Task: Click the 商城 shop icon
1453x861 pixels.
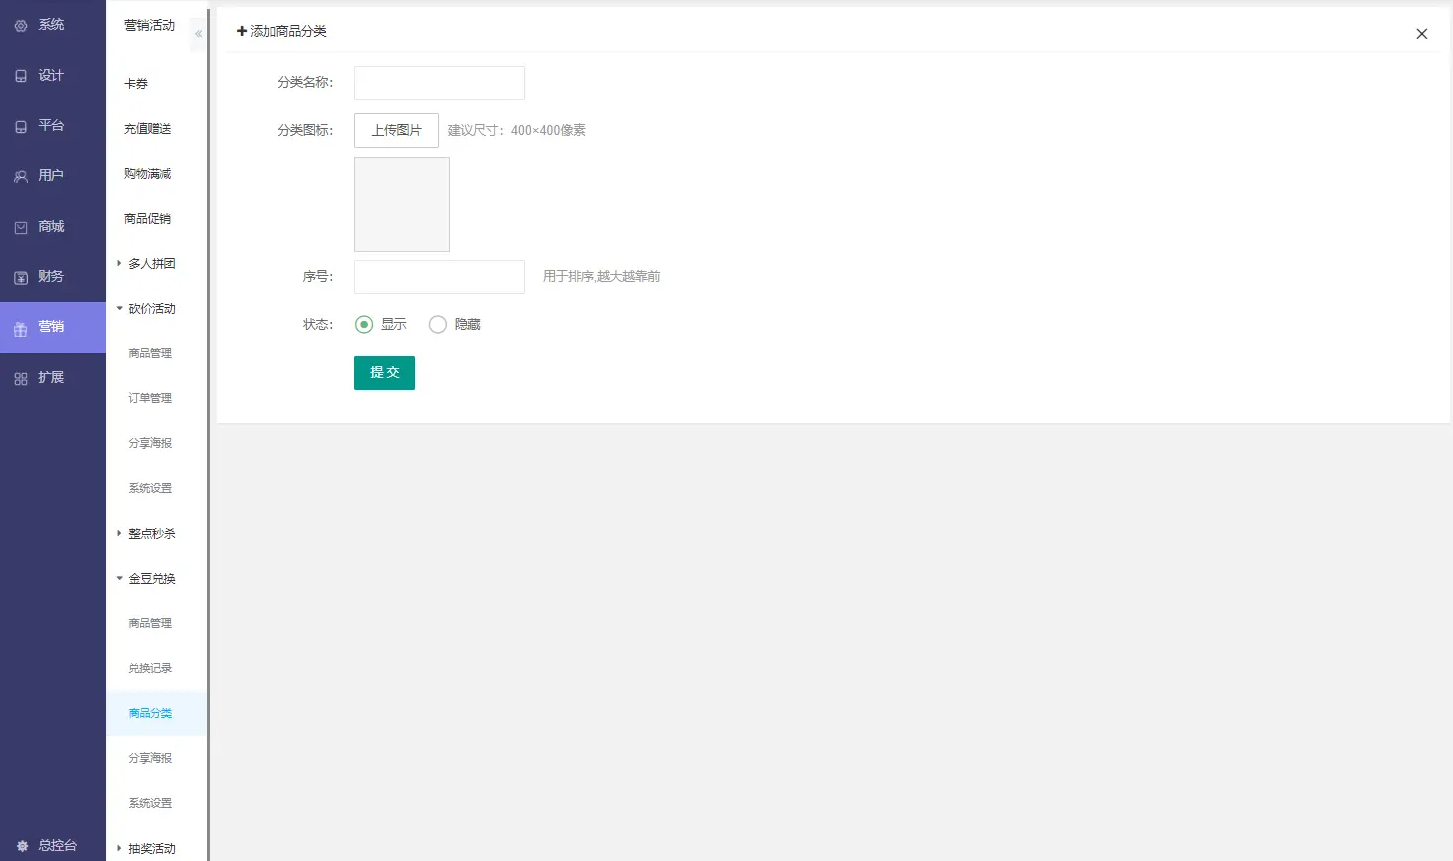Action: click(21, 228)
